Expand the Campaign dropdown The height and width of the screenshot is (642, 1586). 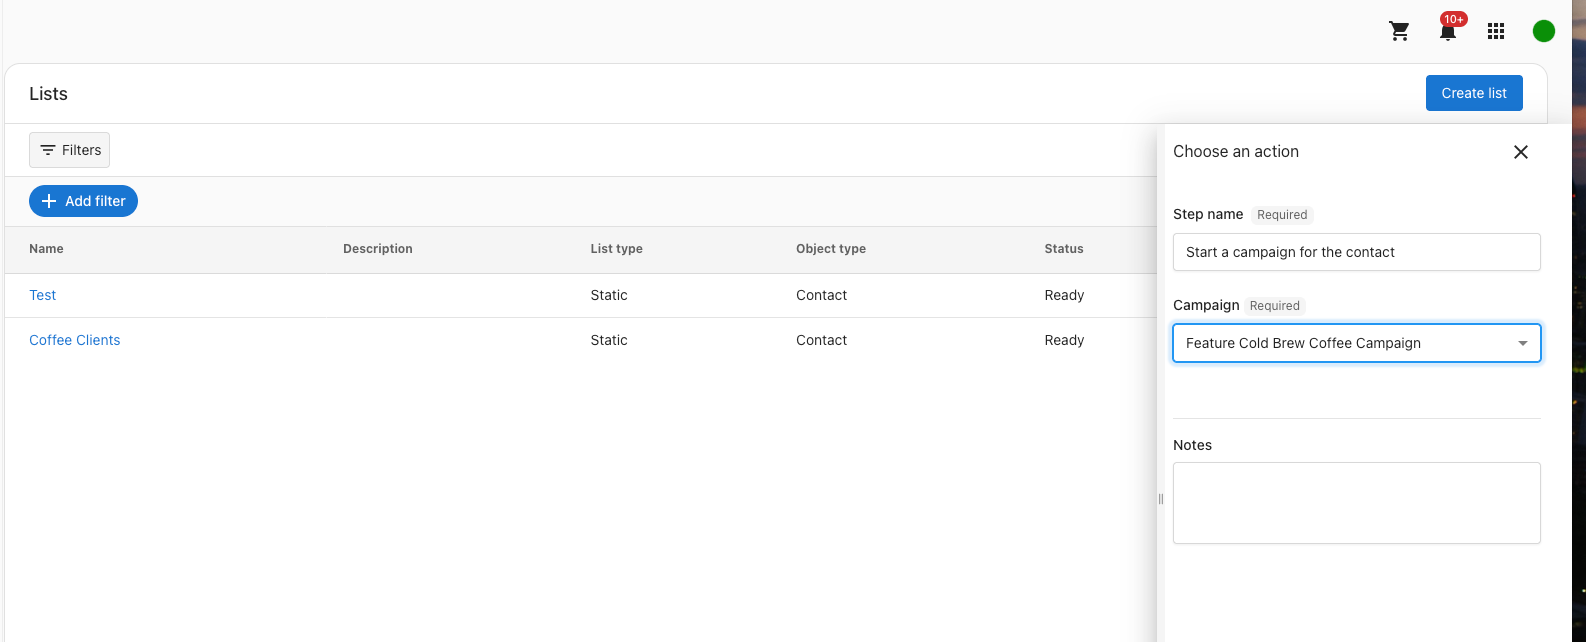tap(1356, 343)
